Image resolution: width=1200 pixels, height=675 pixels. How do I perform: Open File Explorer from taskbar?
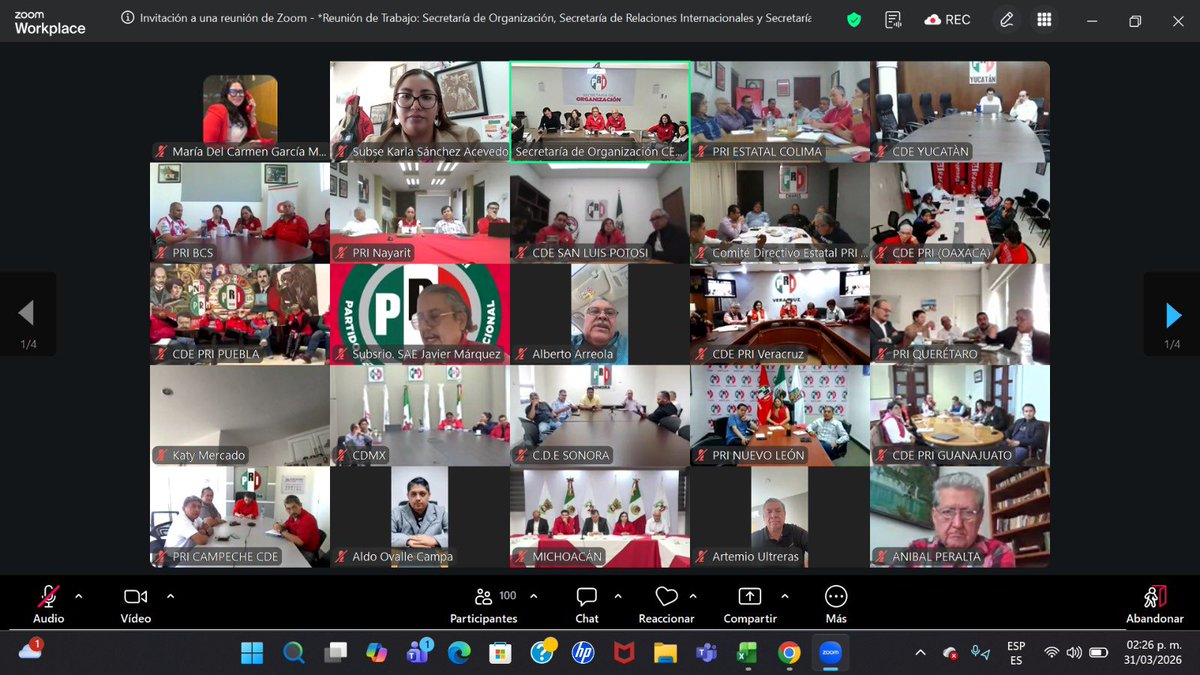point(665,653)
